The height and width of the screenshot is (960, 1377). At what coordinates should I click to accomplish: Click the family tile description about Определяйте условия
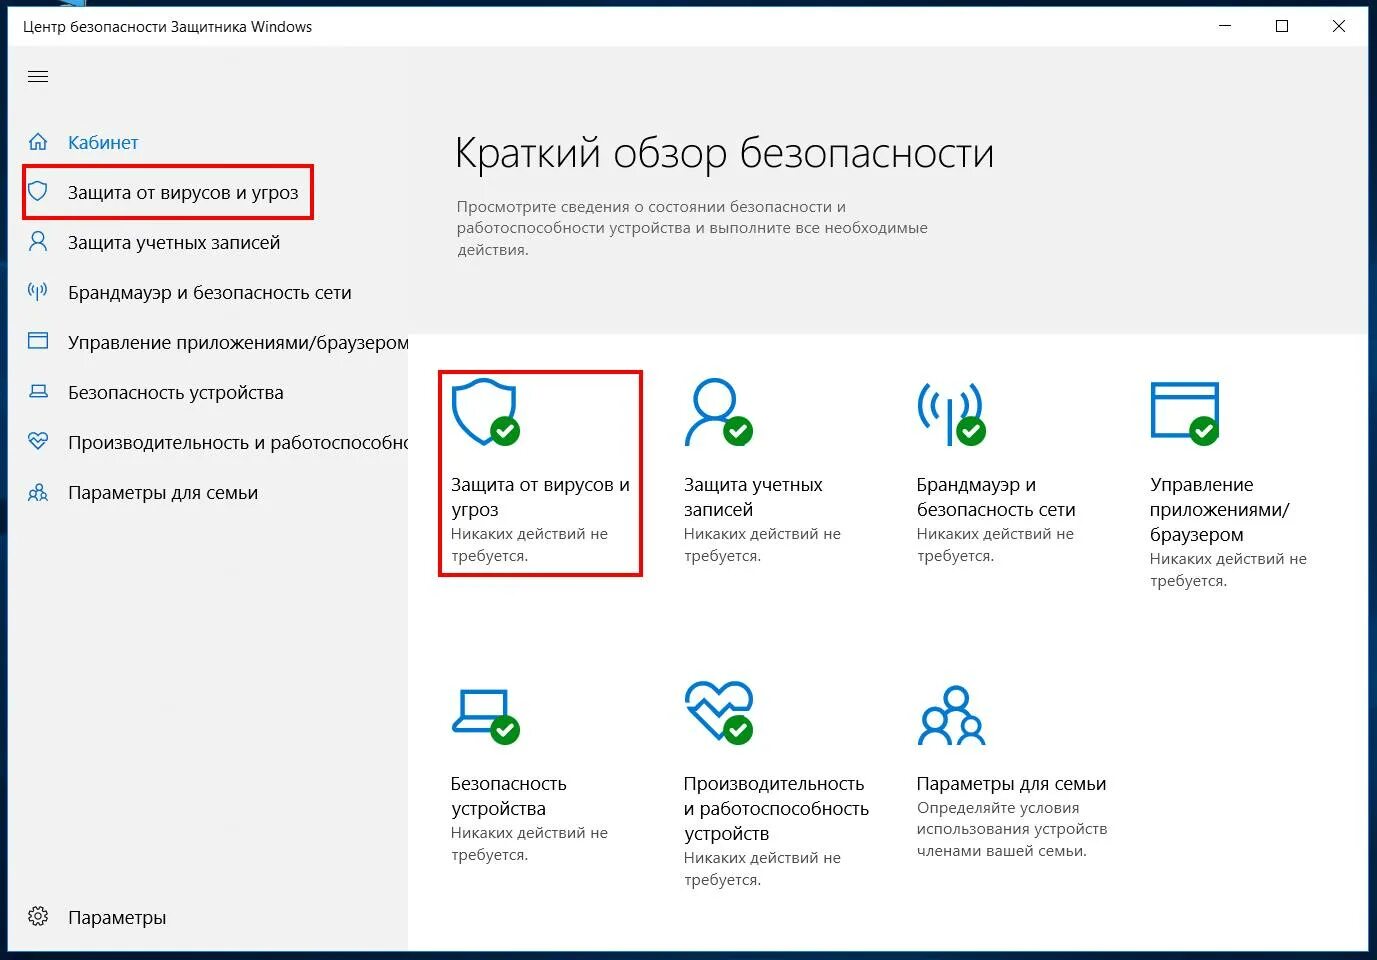pyautogui.click(x=1012, y=829)
